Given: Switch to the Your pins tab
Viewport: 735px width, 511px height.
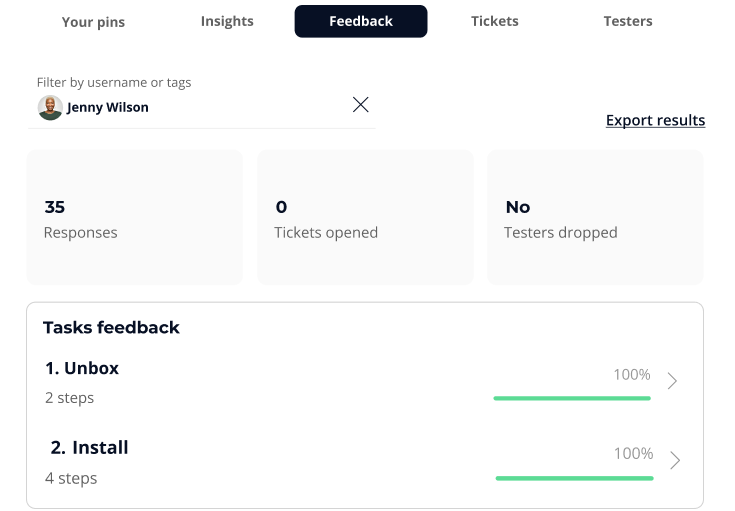Looking at the screenshot, I should coord(92,21).
